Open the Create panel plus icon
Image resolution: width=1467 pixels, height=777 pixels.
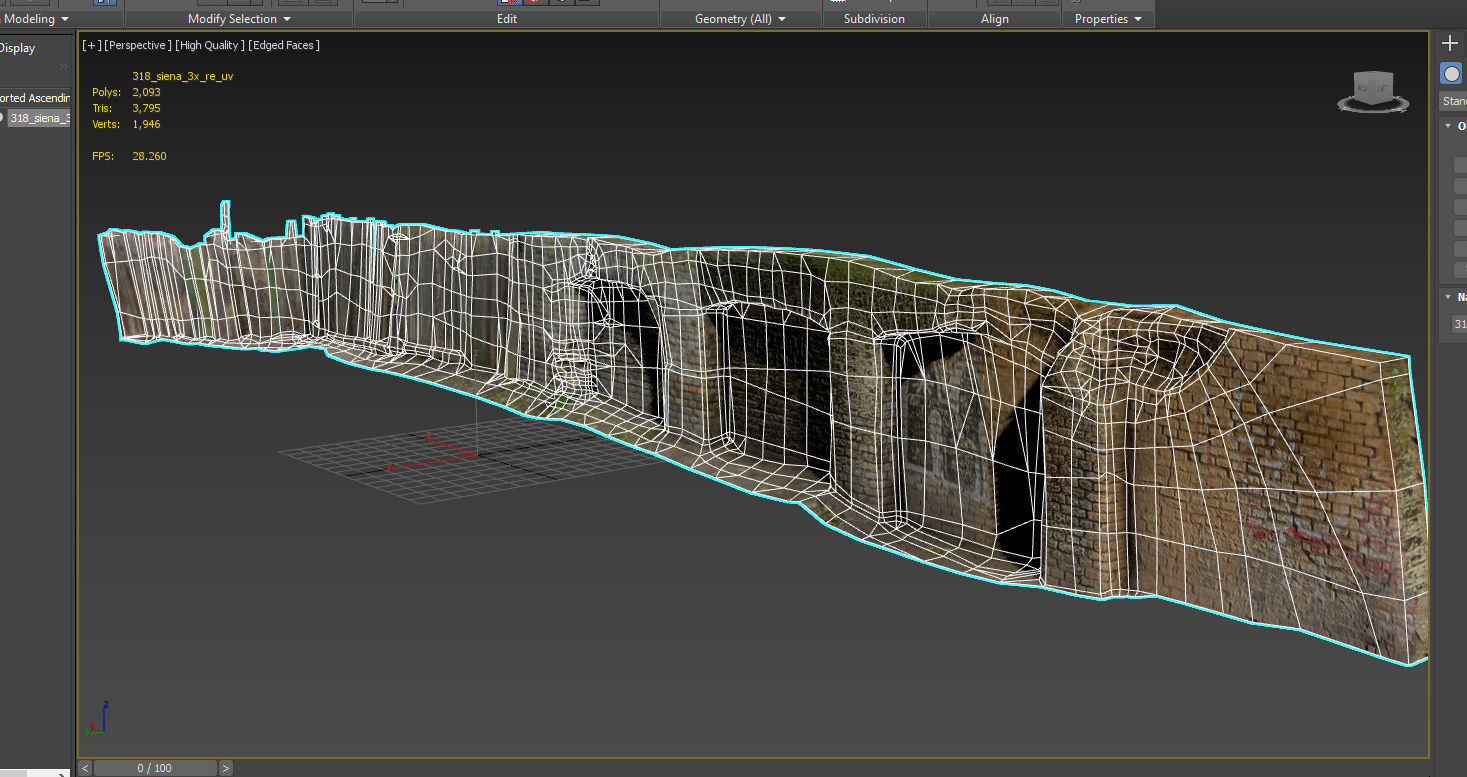[x=1450, y=43]
